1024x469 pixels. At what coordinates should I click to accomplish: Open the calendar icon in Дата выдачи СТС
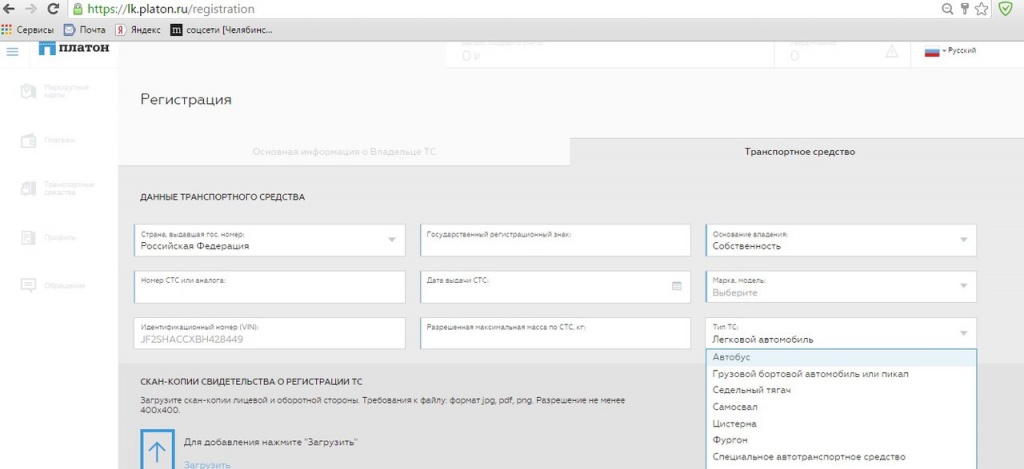[x=676, y=286]
